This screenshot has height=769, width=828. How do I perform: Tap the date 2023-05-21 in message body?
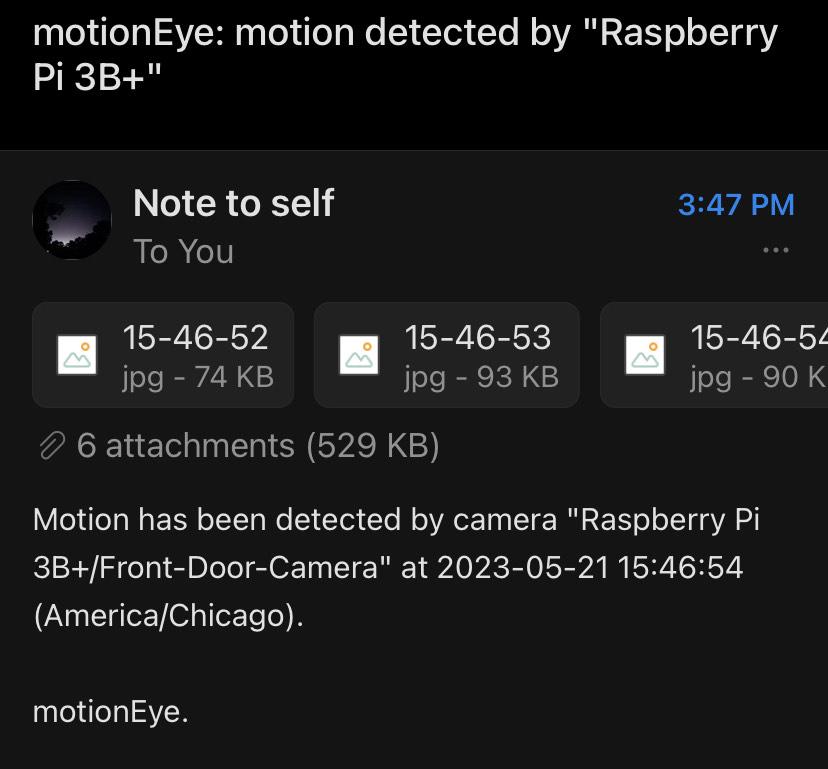(523, 568)
